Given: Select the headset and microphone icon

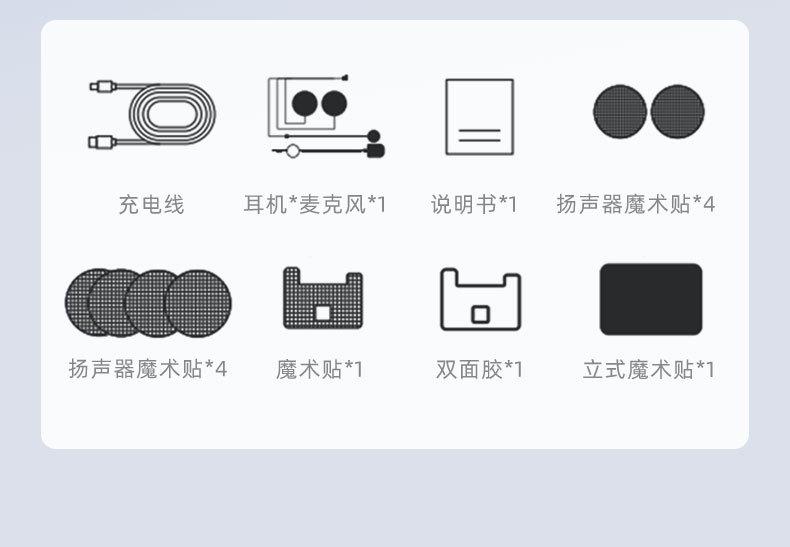Looking at the screenshot, I should click(326, 116).
